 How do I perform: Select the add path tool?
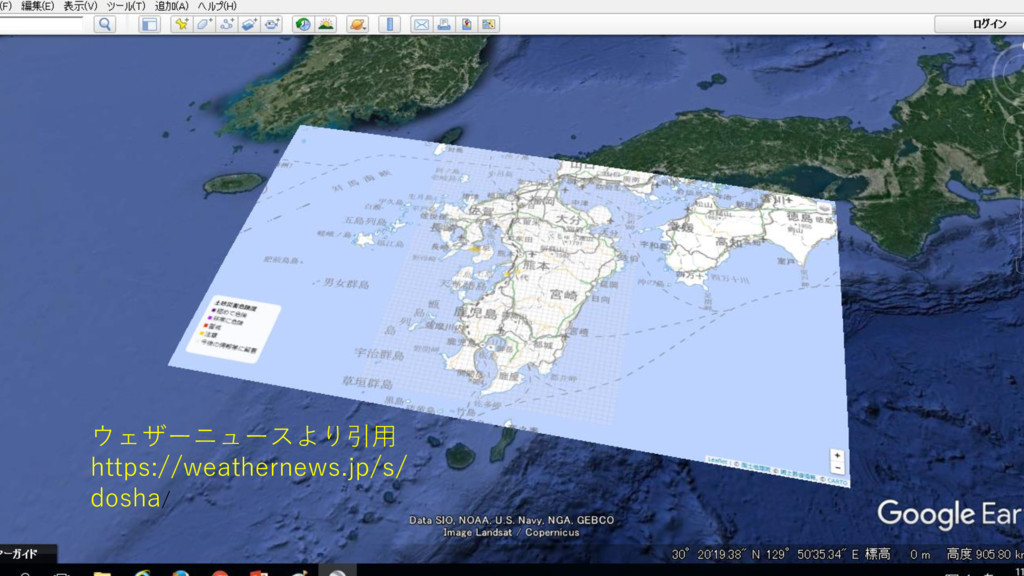(227, 25)
